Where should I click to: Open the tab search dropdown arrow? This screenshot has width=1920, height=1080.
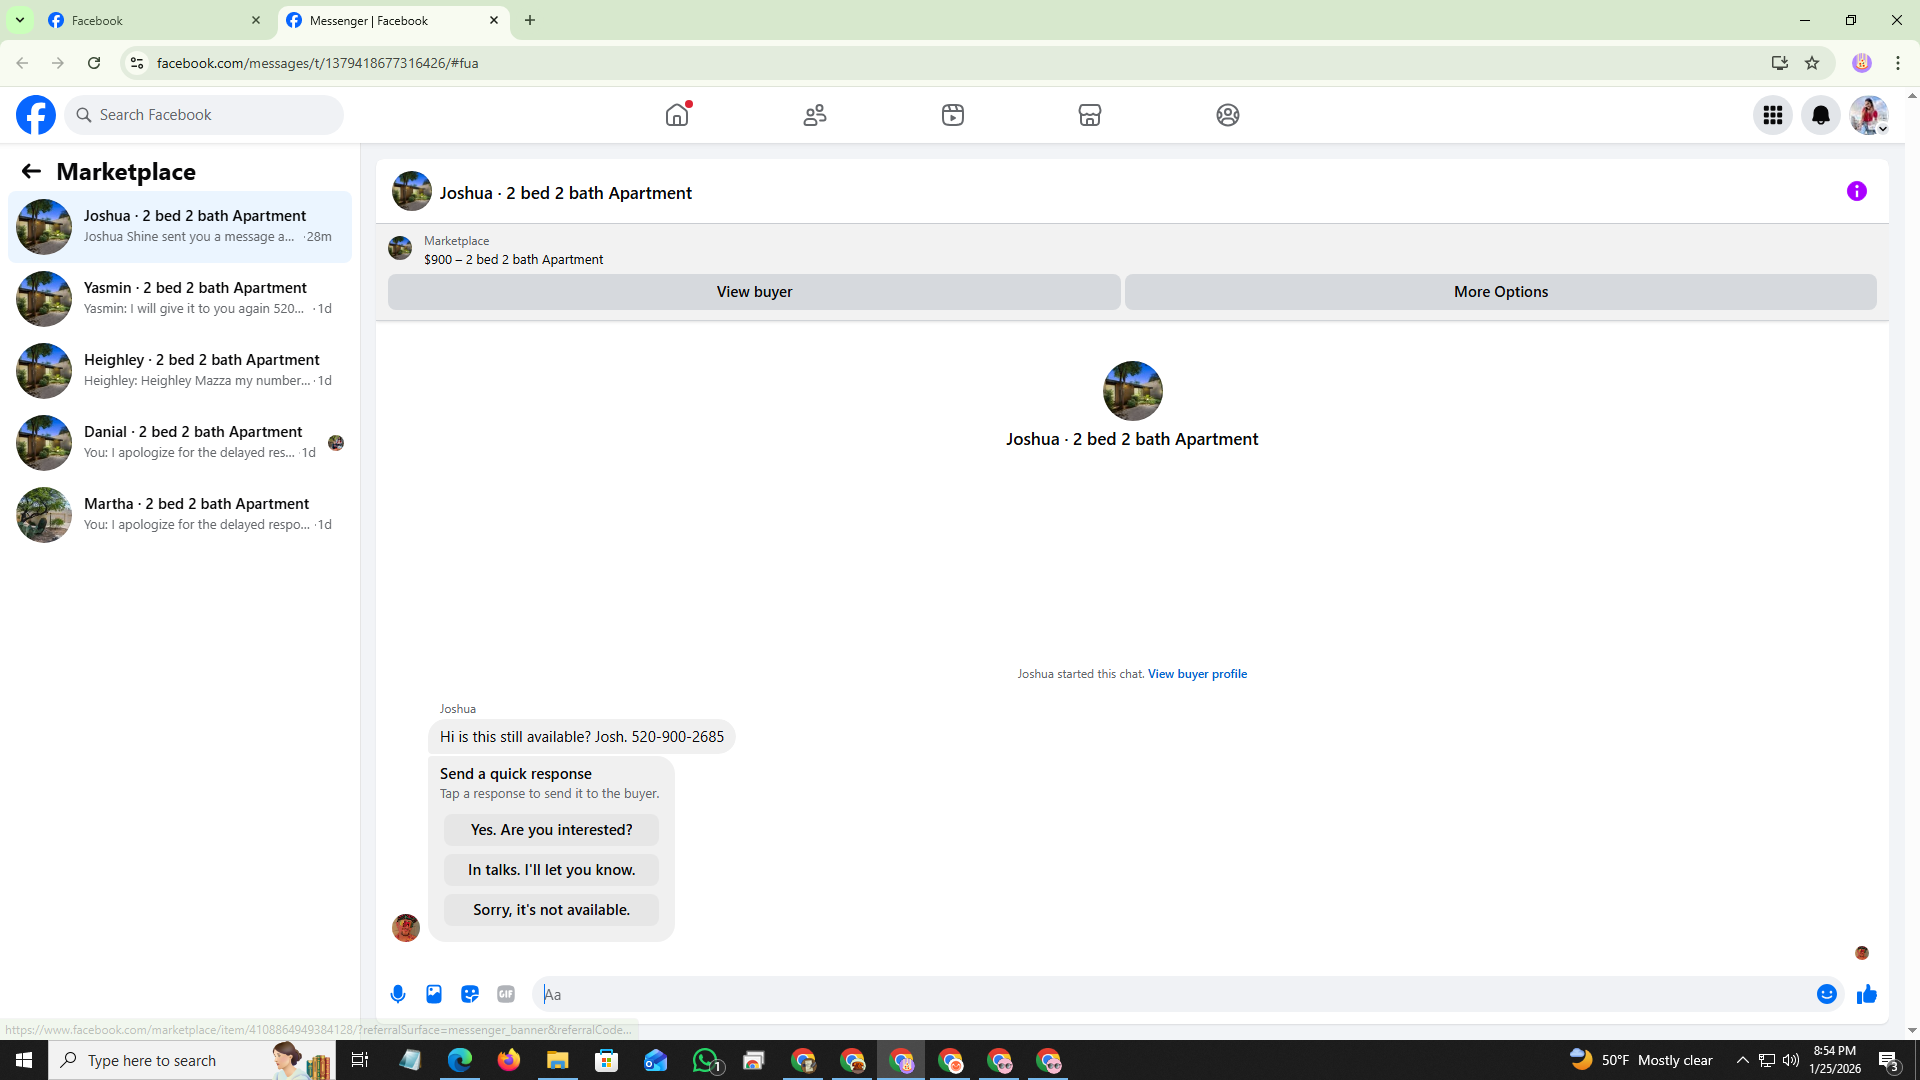[20, 20]
